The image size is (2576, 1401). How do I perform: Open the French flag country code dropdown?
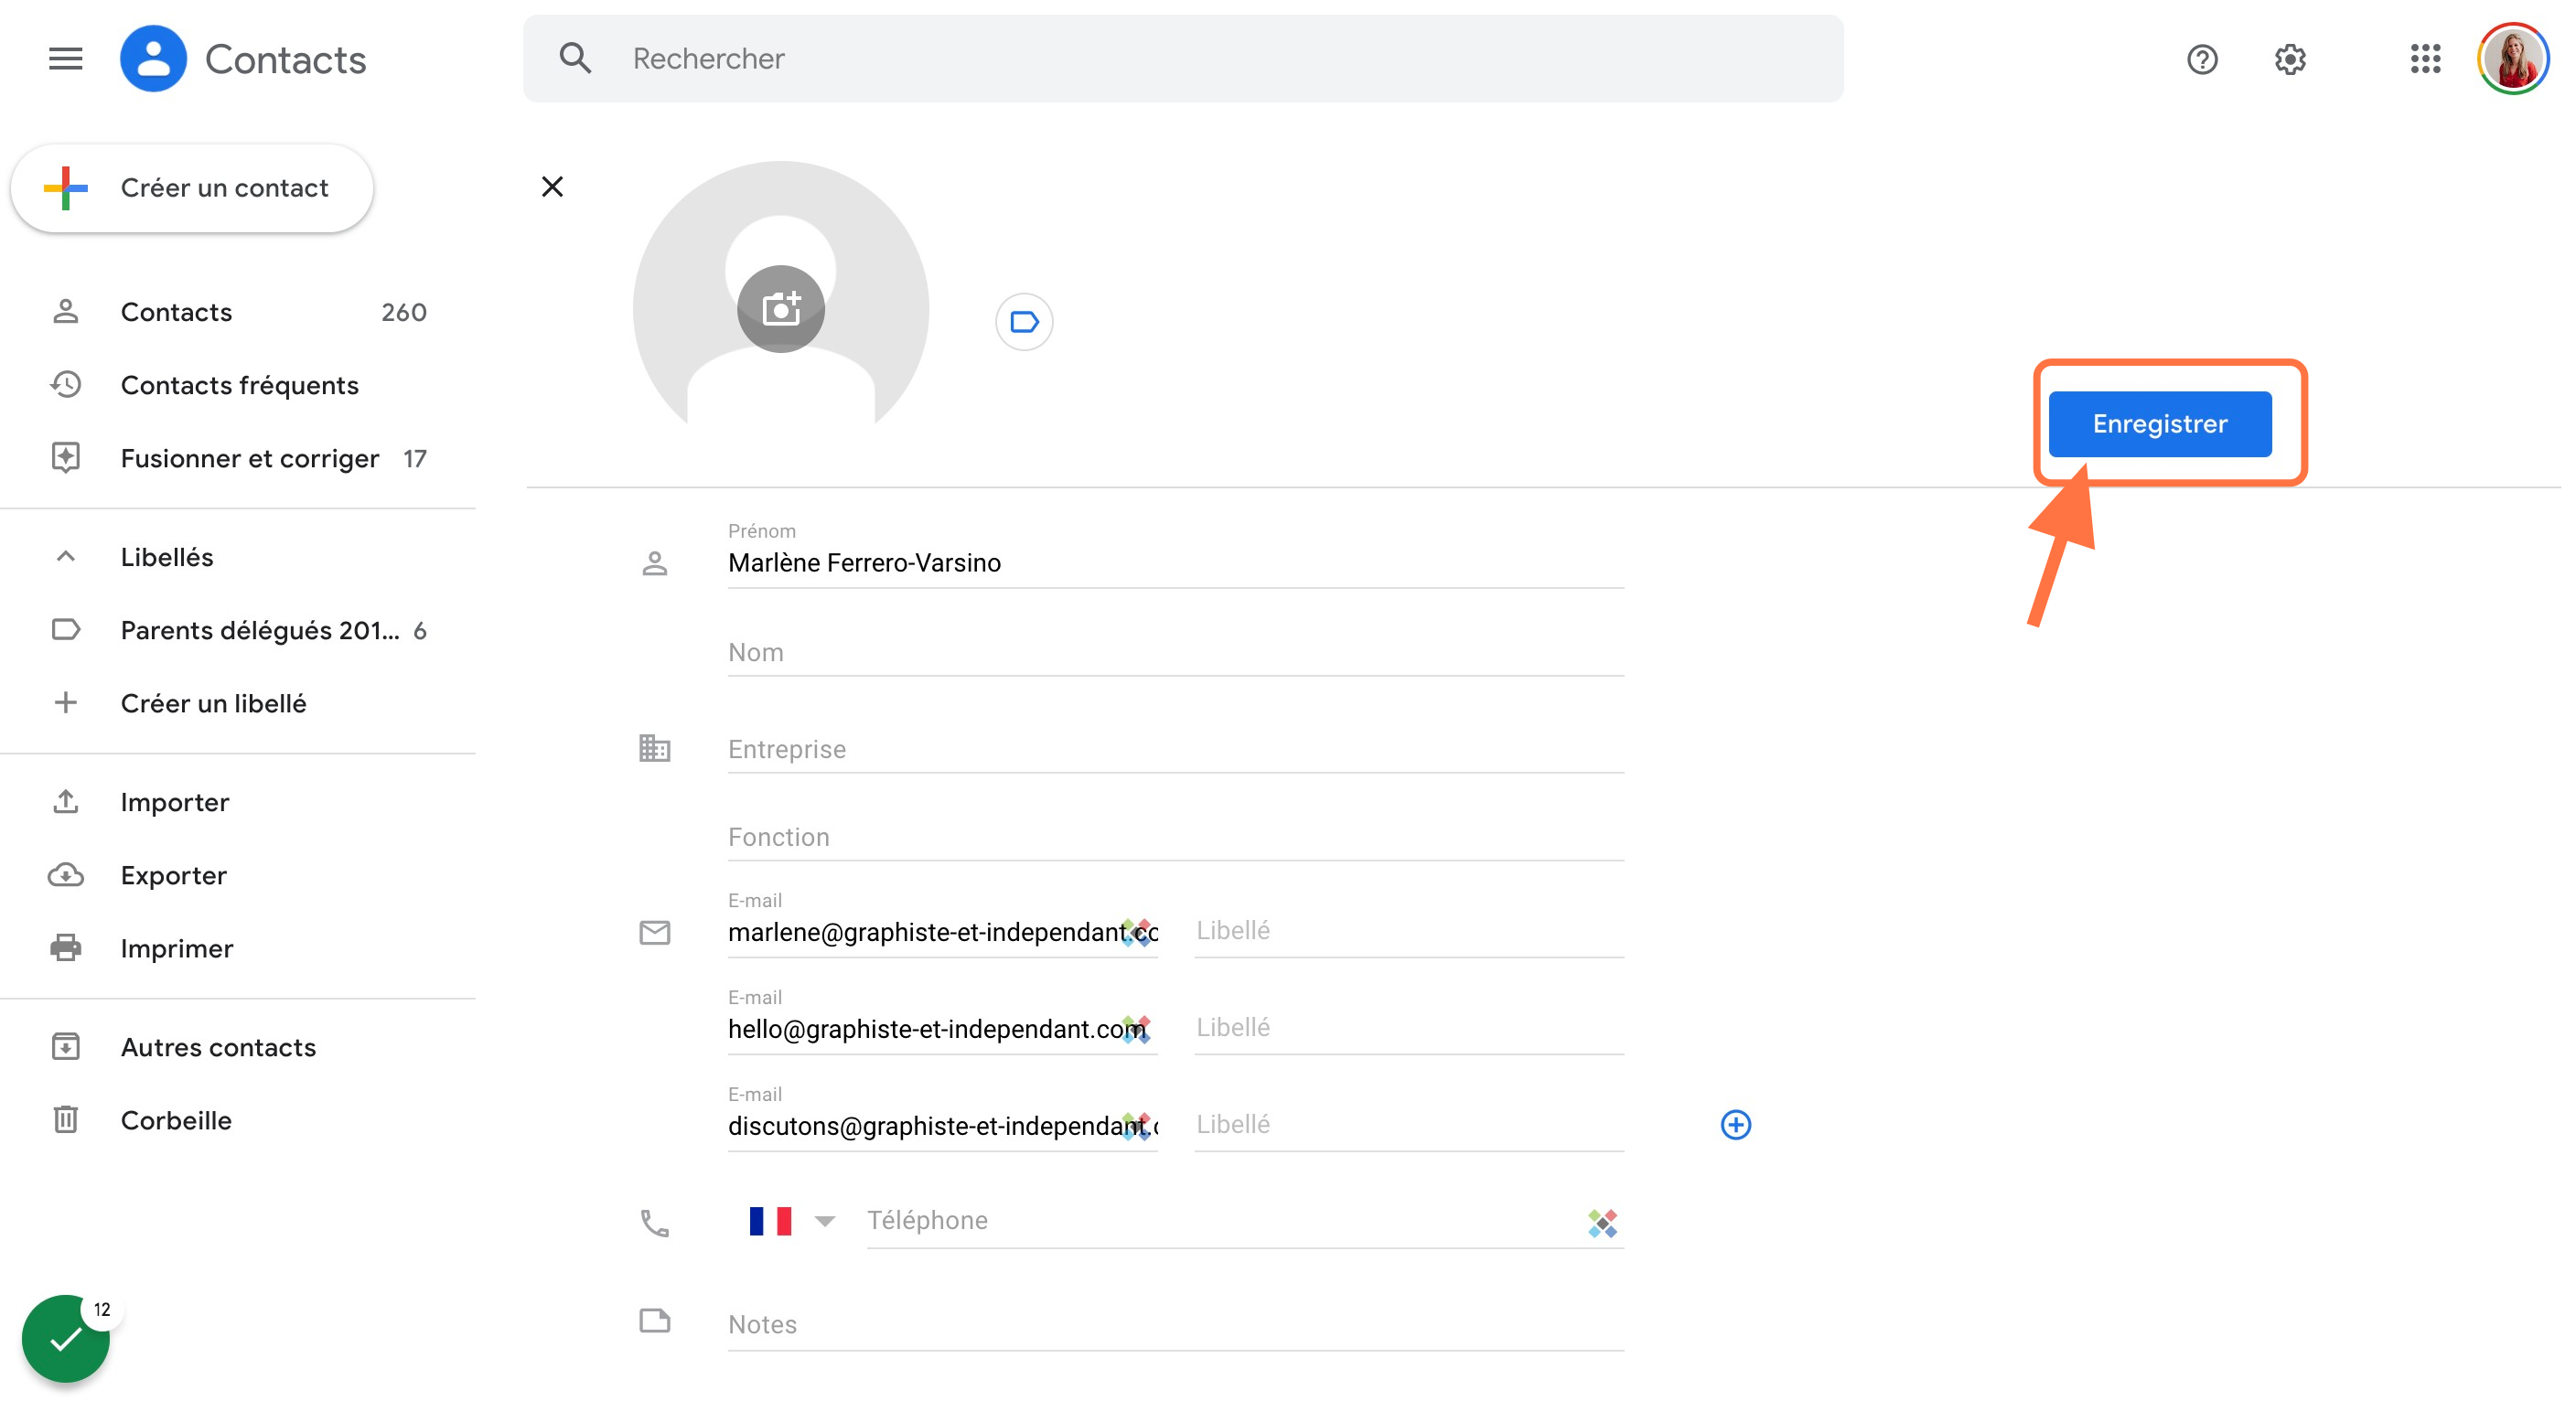[x=791, y=1220]
